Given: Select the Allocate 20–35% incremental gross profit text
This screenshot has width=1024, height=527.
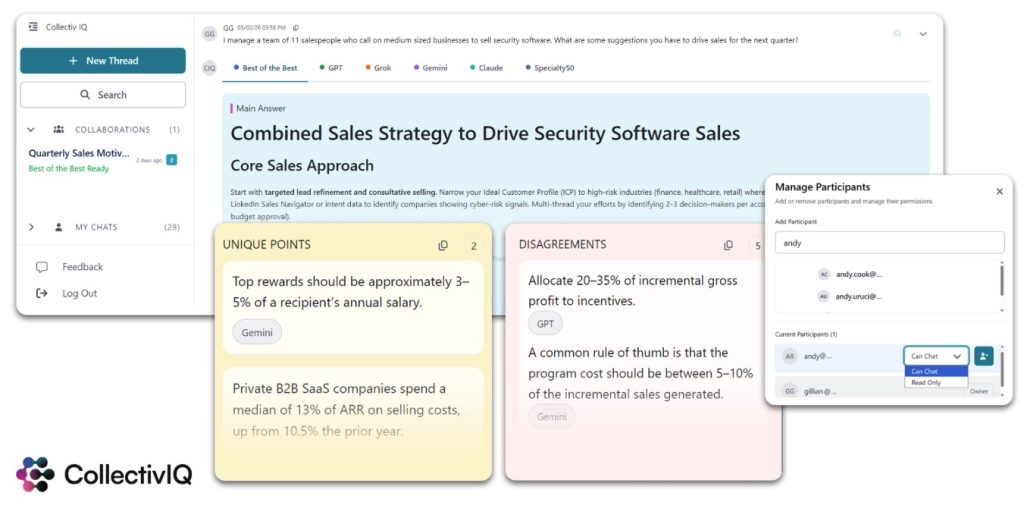Looking at the screenshot, I should (633, 291).
